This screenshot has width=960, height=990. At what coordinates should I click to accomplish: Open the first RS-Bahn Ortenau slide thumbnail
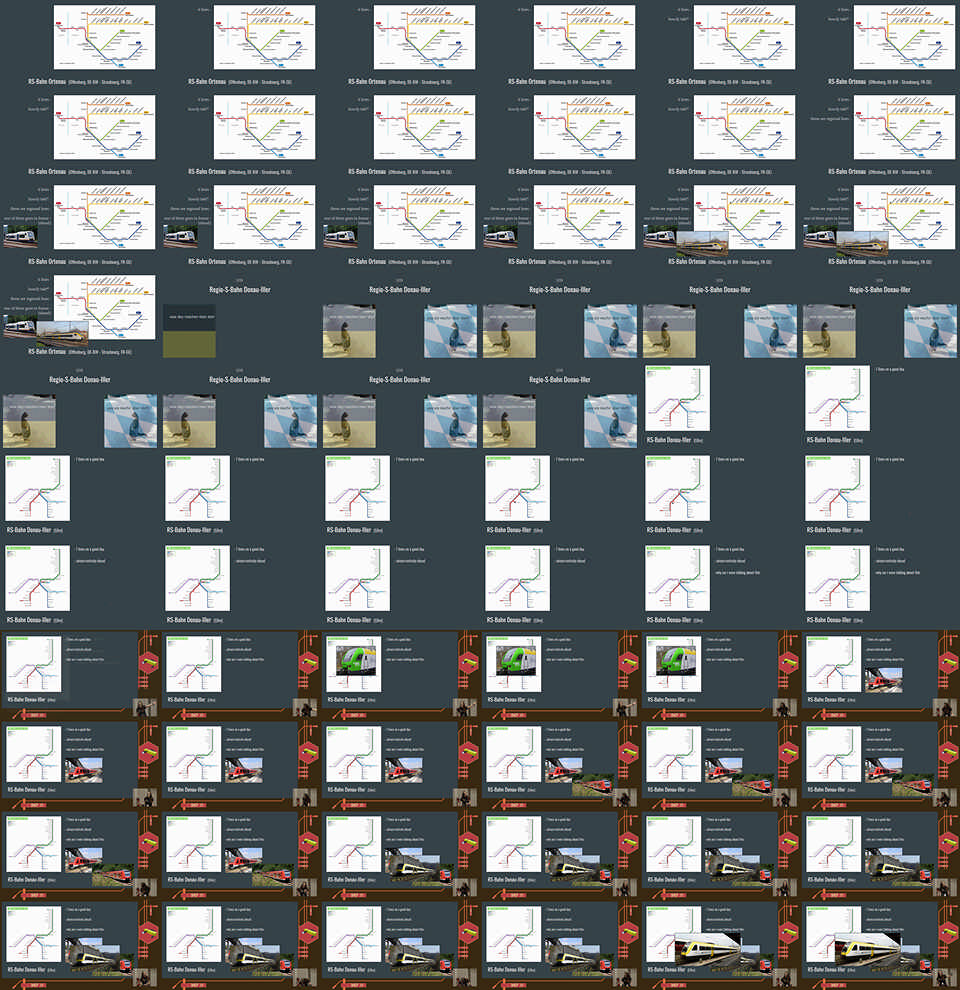point(104,38)
